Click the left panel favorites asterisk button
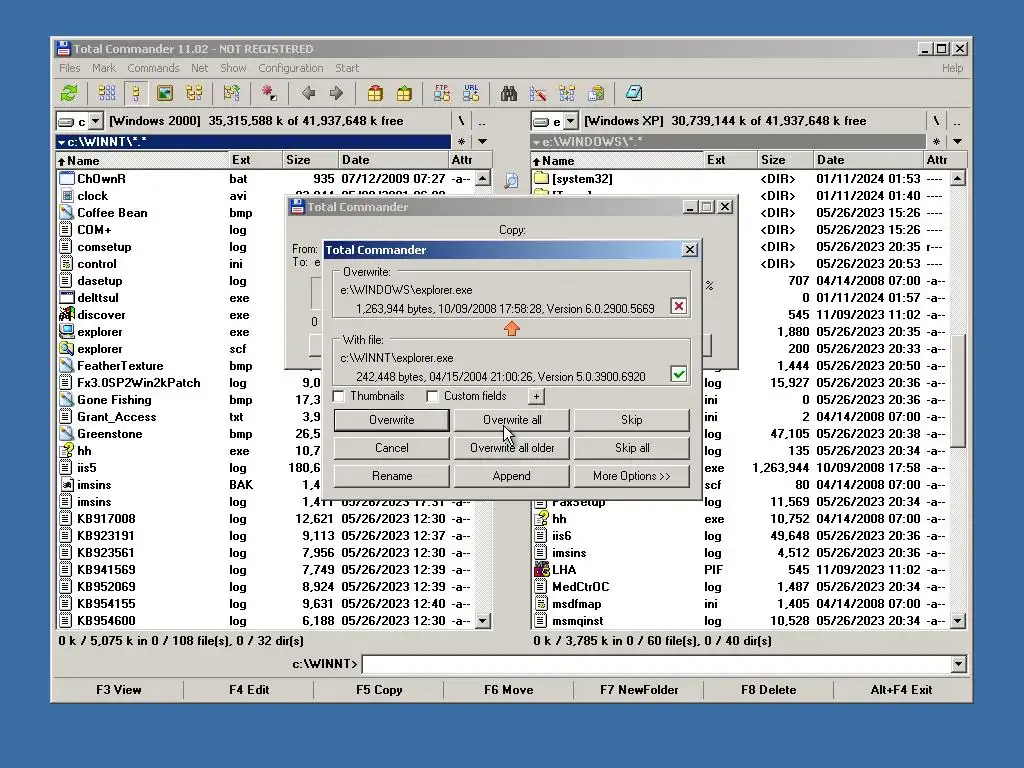Screen dimensions: 1024x768 461,142
